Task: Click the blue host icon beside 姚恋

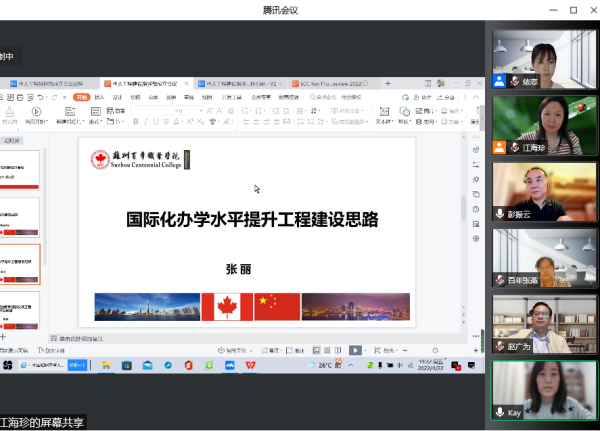Action: tap(499, 82)
